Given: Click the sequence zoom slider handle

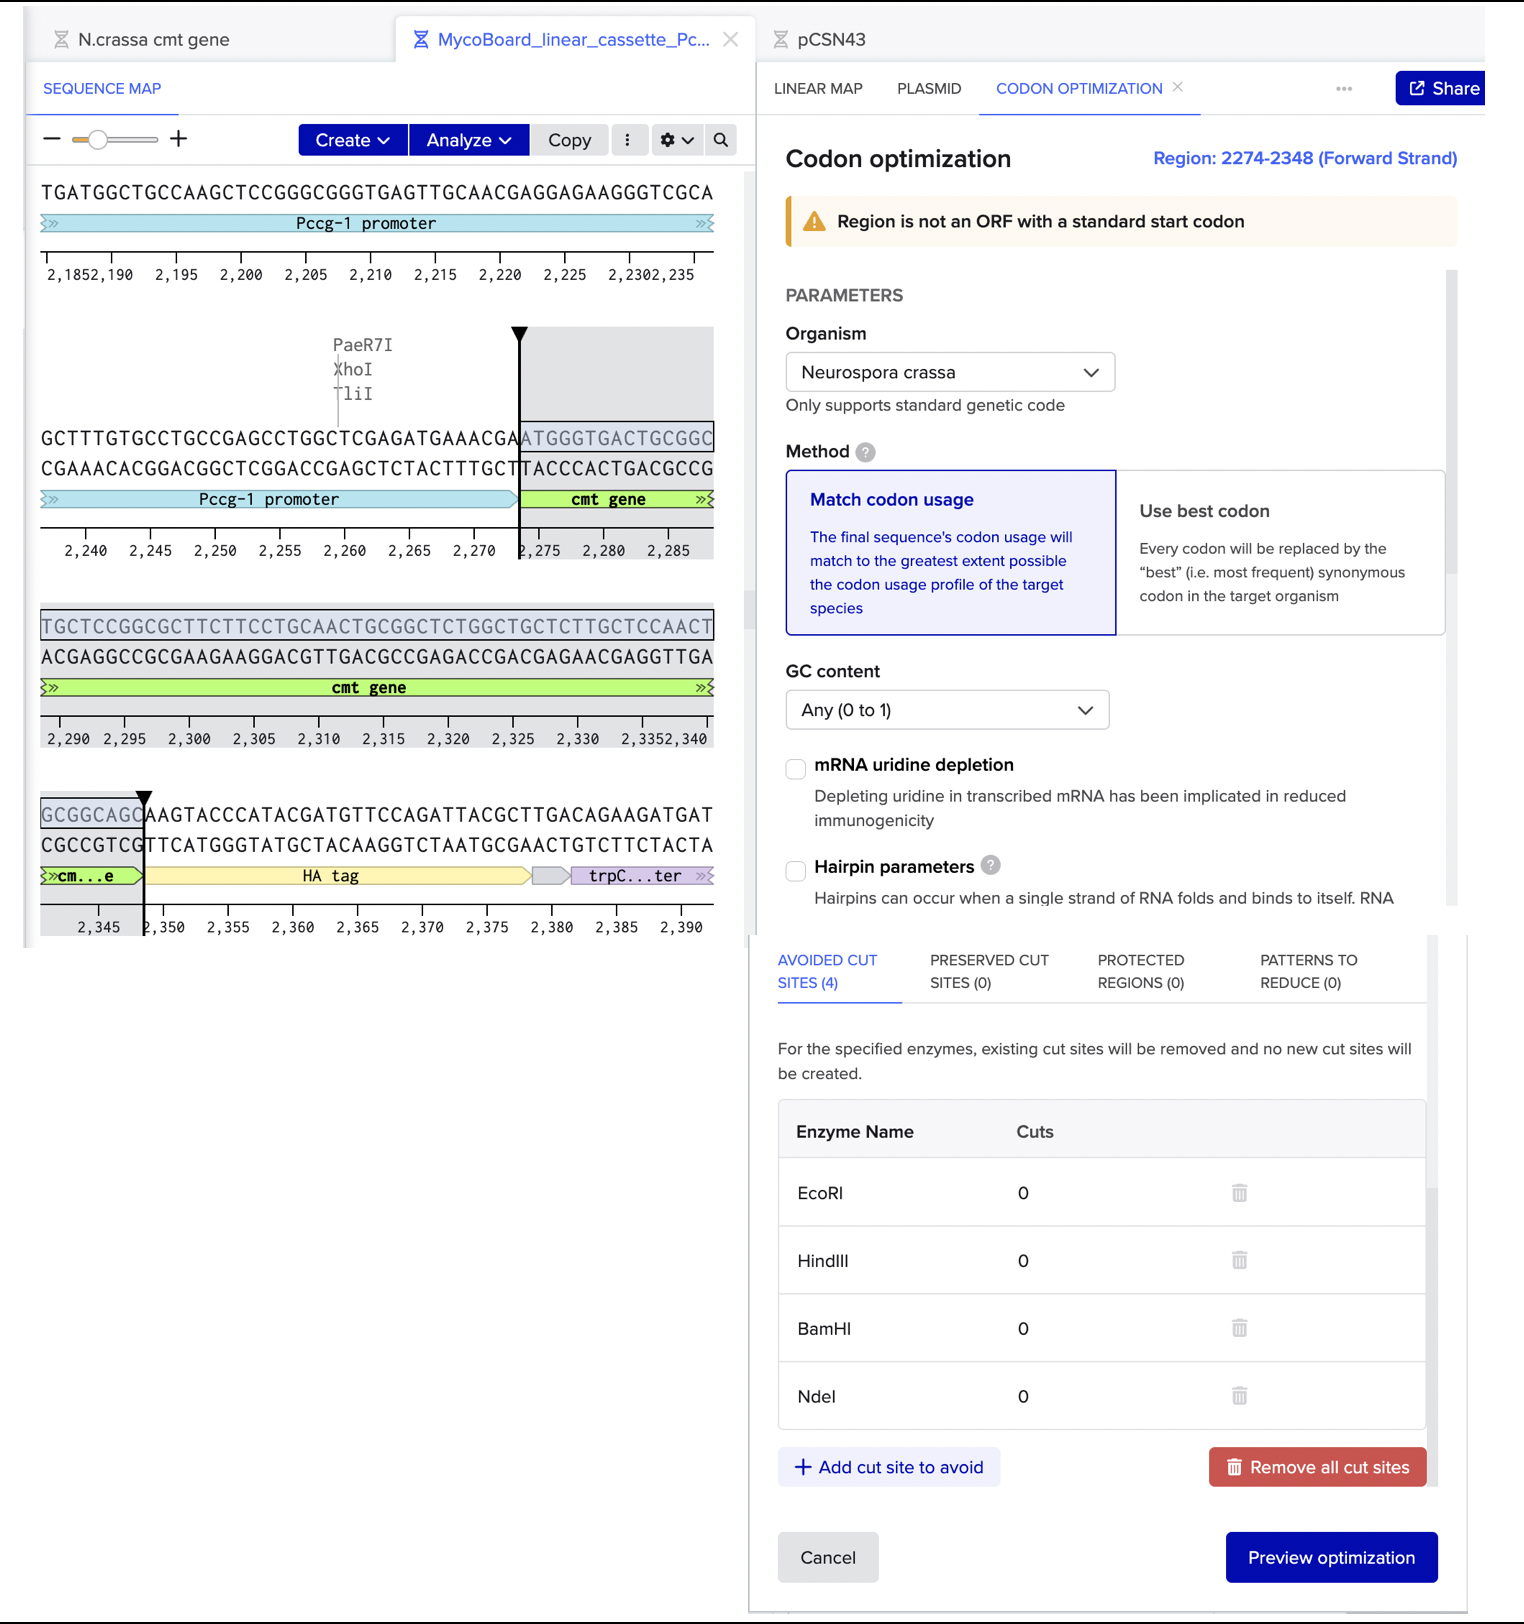Looking at the screenshot, I should tap(97, 140).
